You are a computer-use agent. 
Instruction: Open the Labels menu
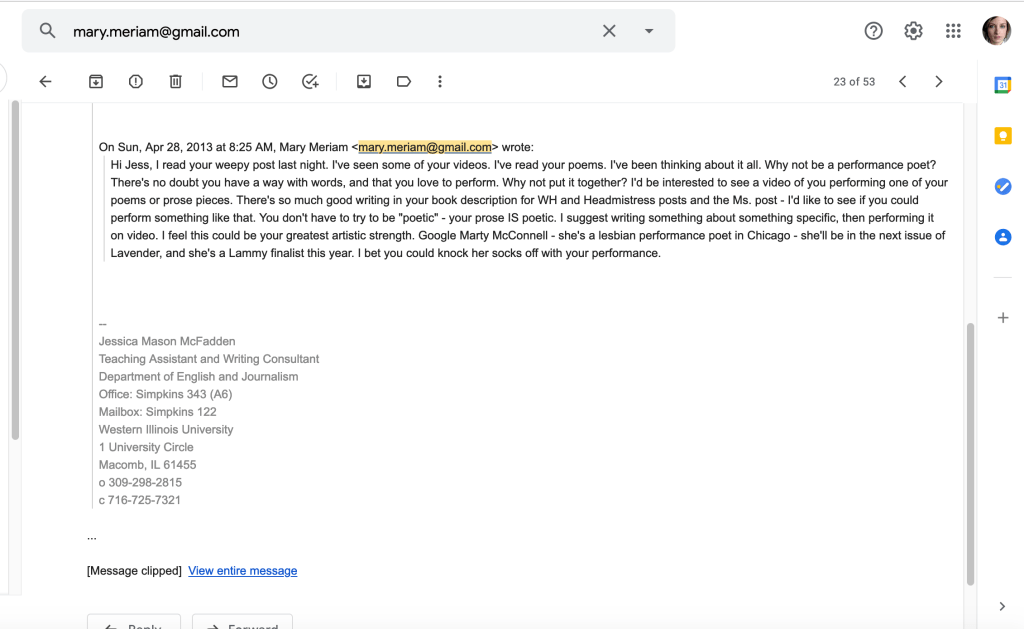click(404, 82)
